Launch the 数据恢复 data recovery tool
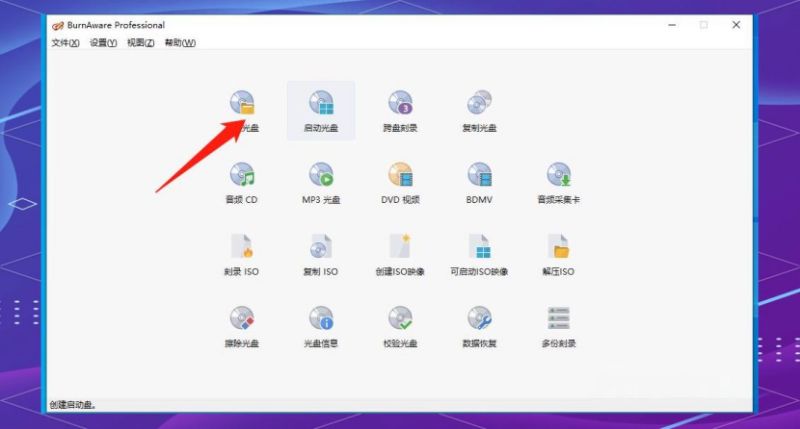 (x=479, y=326)
